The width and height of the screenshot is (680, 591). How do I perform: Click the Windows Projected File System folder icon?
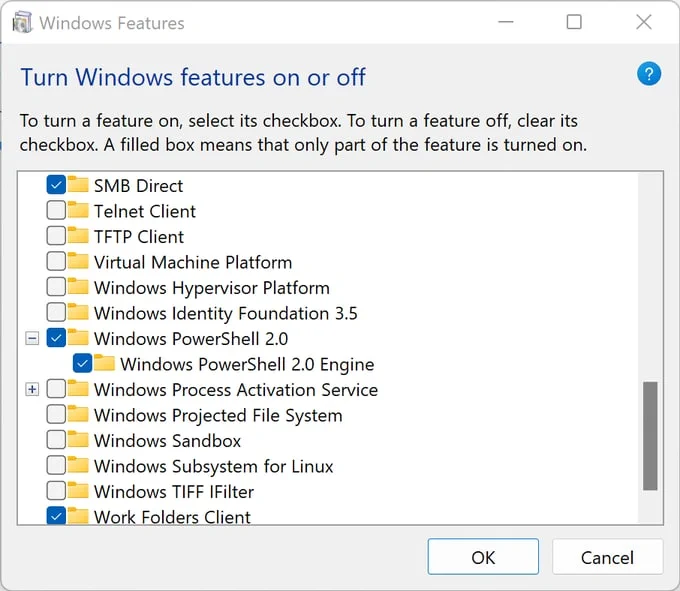tap(78, 414)
